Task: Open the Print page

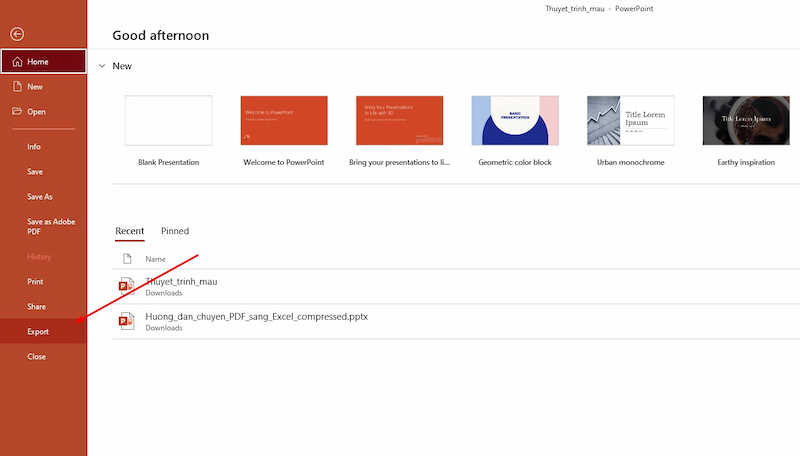Action: pyautogui.click(x=43, y=282)
